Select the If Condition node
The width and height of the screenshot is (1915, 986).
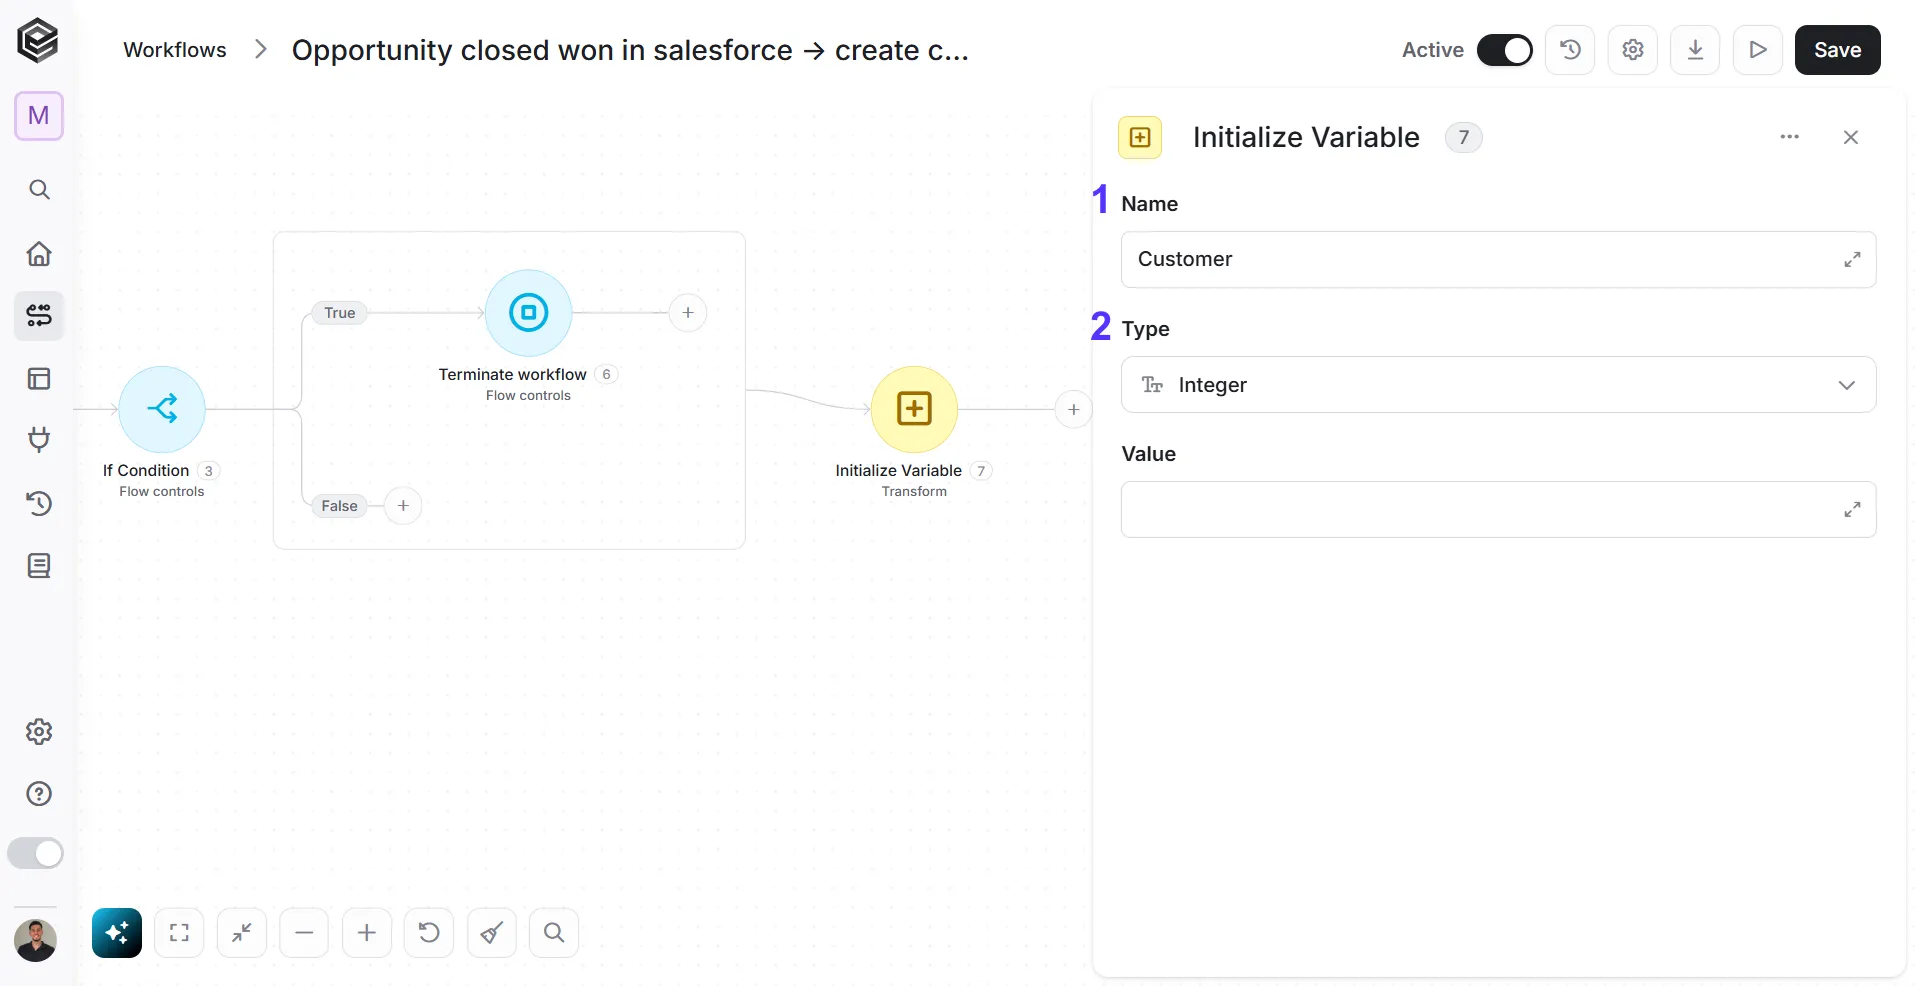pos(162,409)
